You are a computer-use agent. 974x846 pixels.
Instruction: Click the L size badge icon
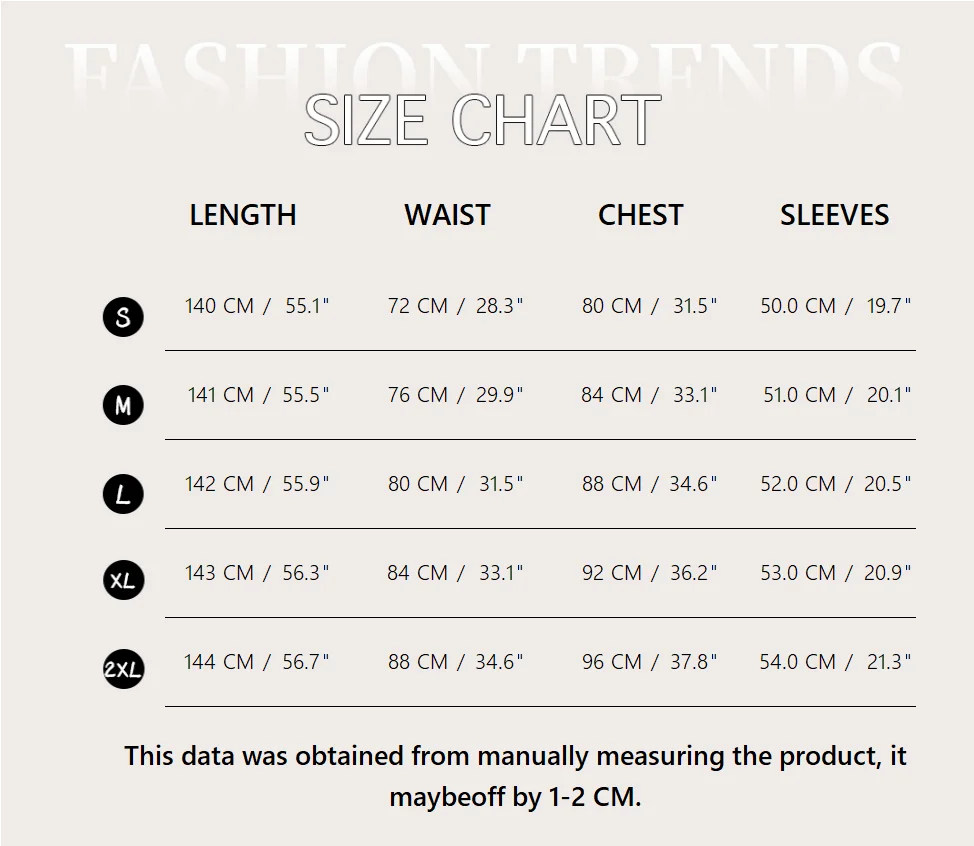pyautogui.click(x=123, y=494)
